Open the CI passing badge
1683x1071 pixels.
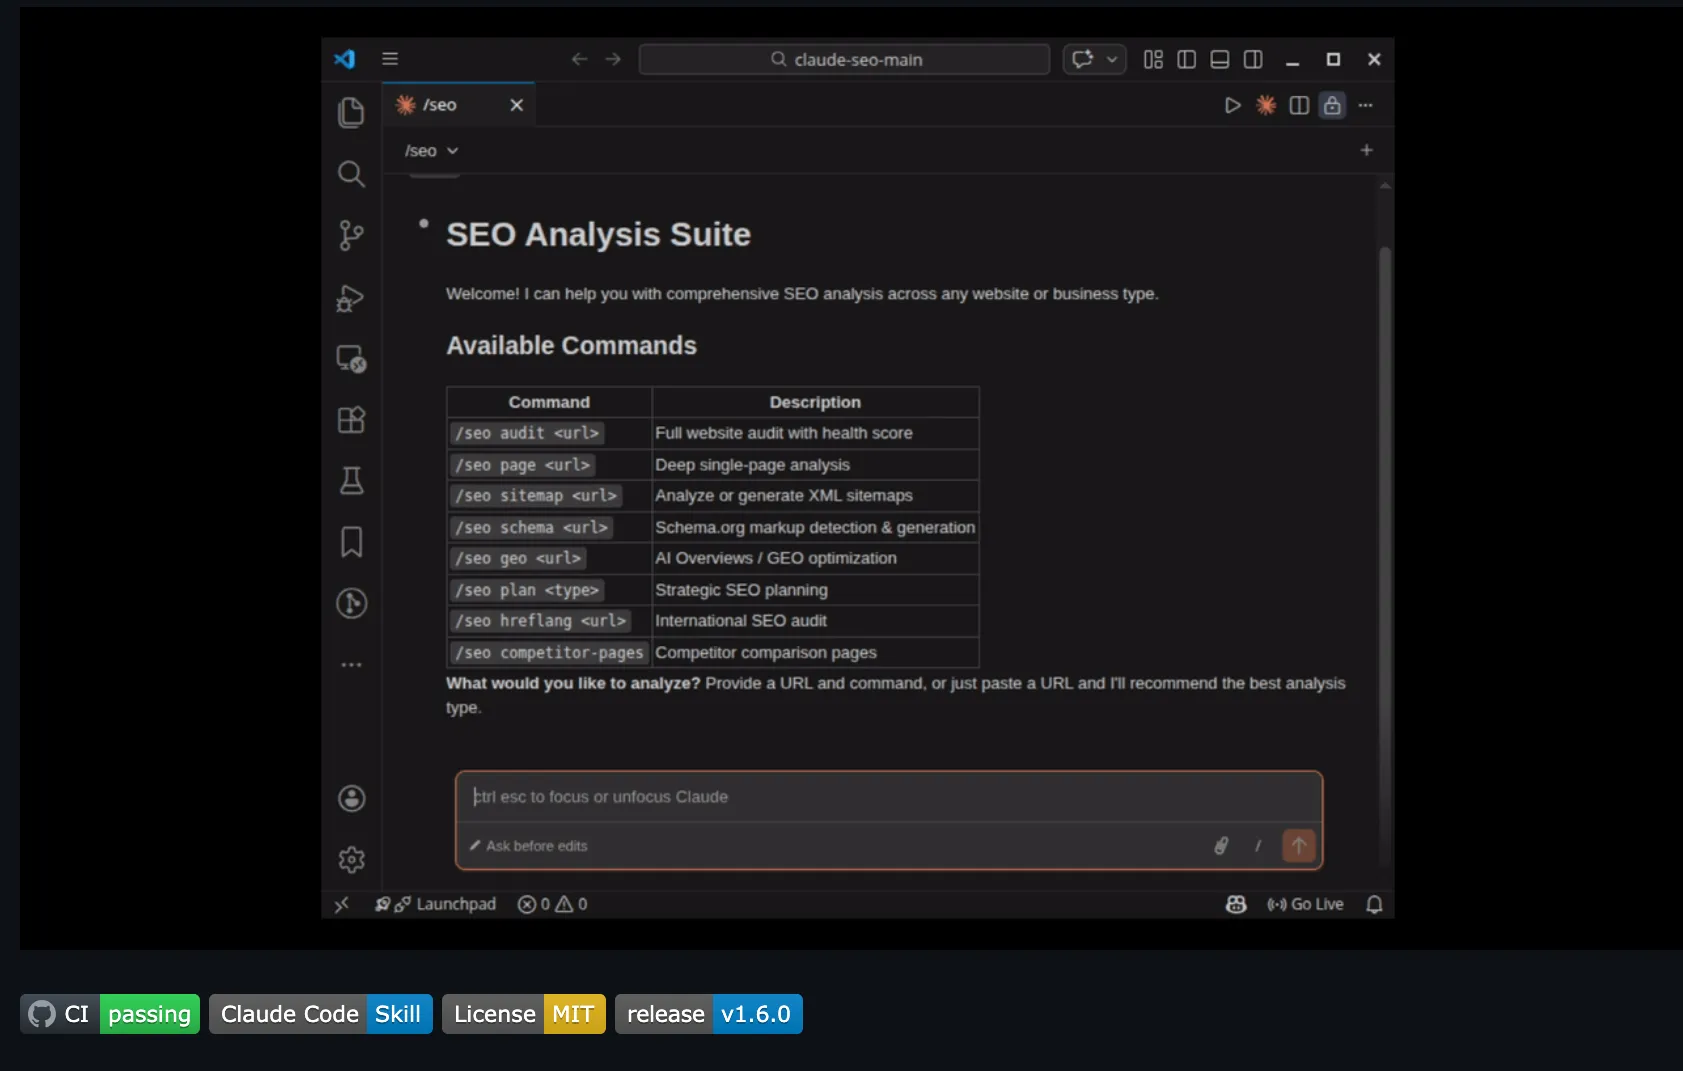click(x=110, y=1014)
